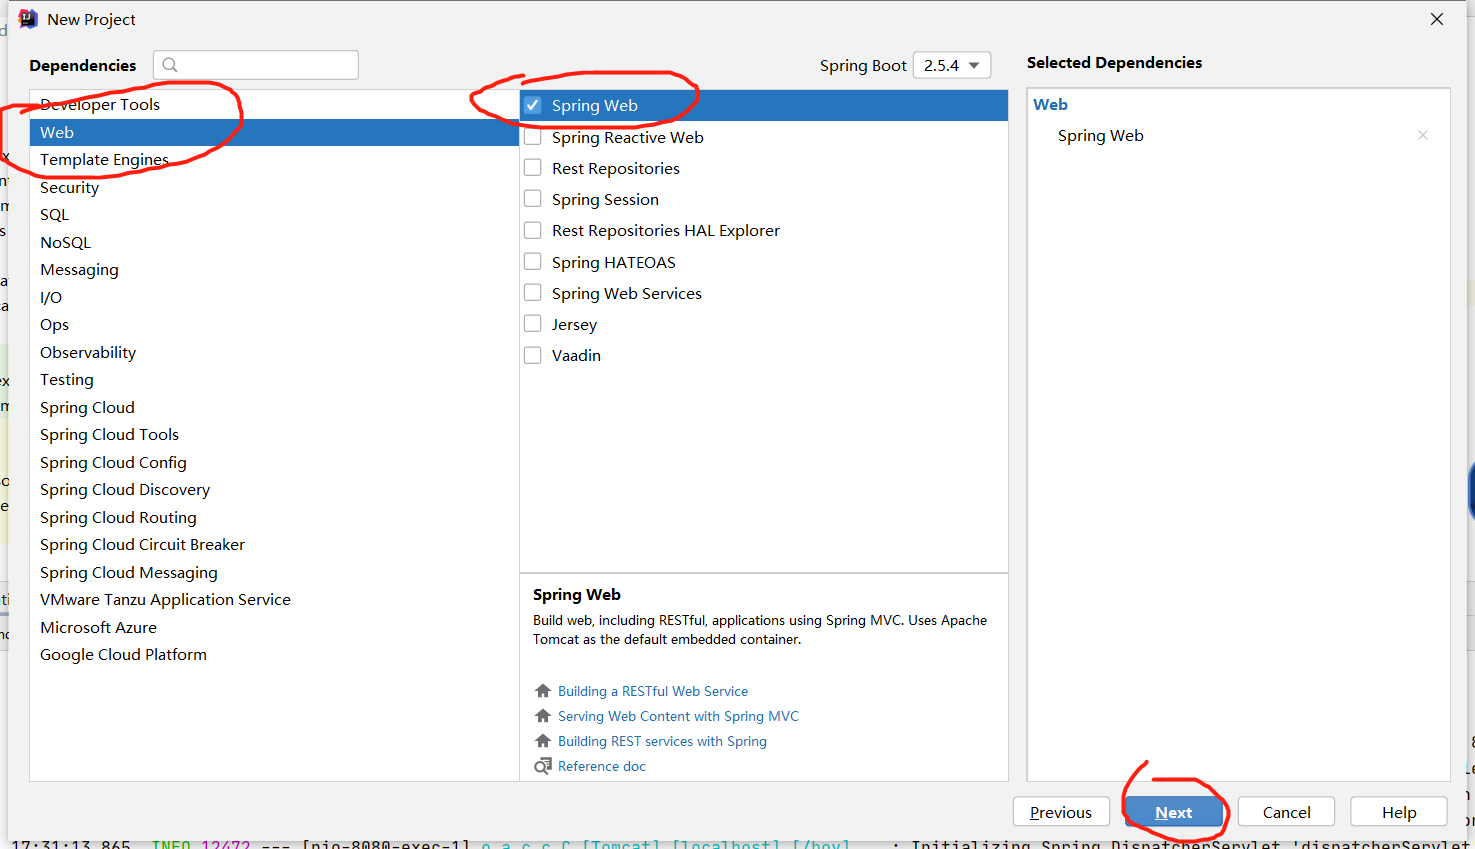Open Help for the dialog

point(1399,812)
